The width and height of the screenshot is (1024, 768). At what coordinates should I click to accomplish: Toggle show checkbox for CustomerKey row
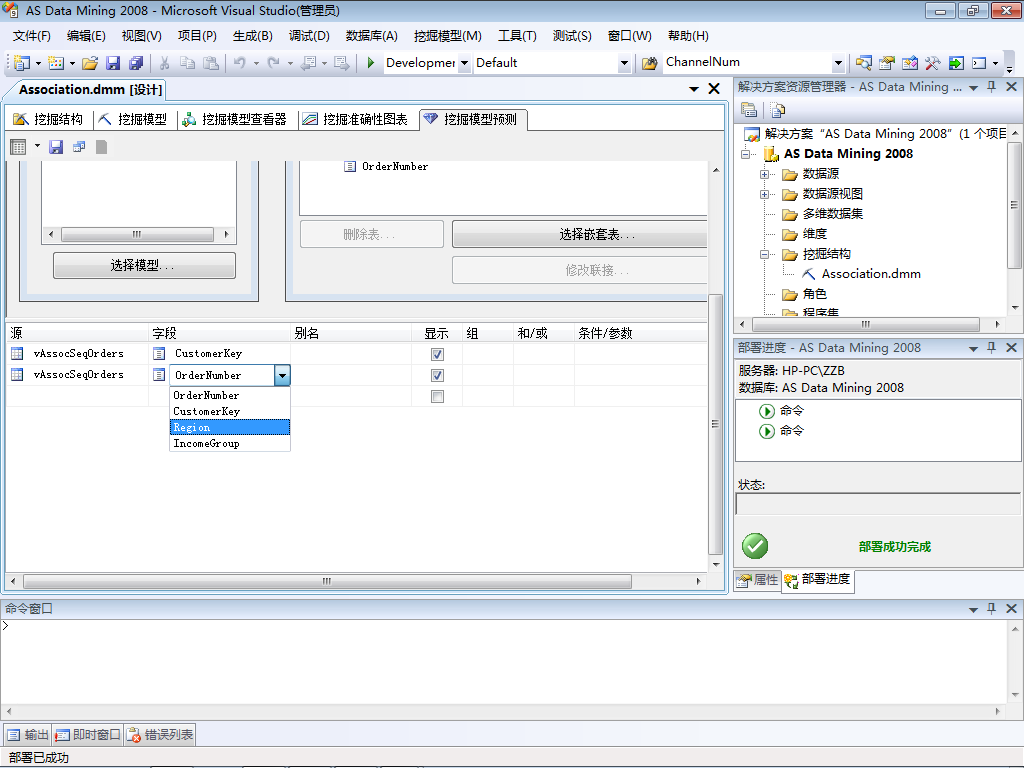pos(438,355)
